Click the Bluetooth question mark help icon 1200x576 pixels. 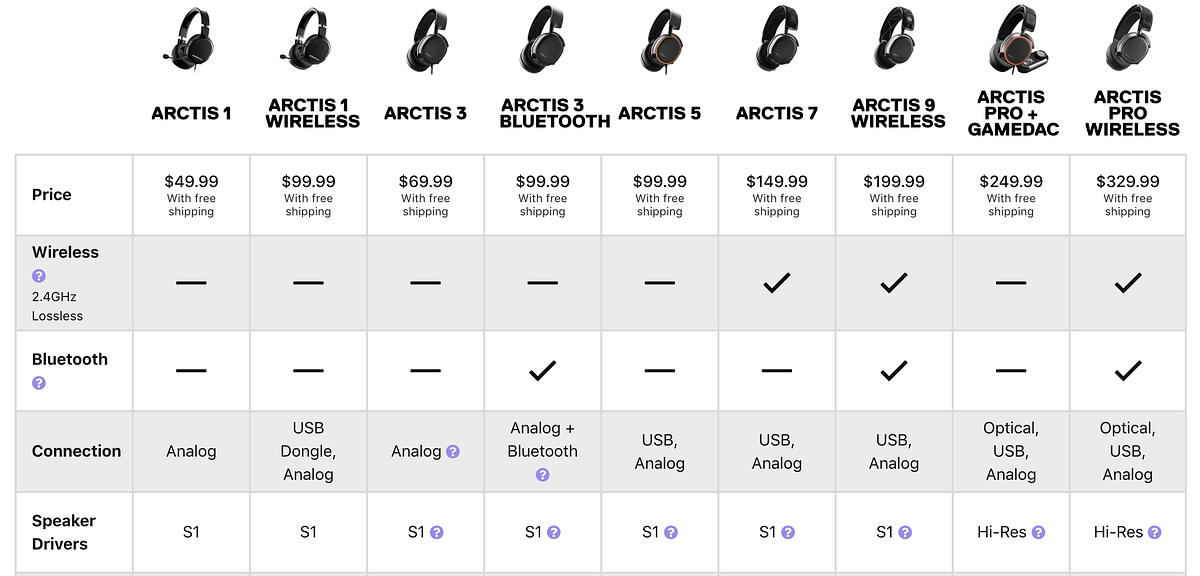tap(38, 382)
